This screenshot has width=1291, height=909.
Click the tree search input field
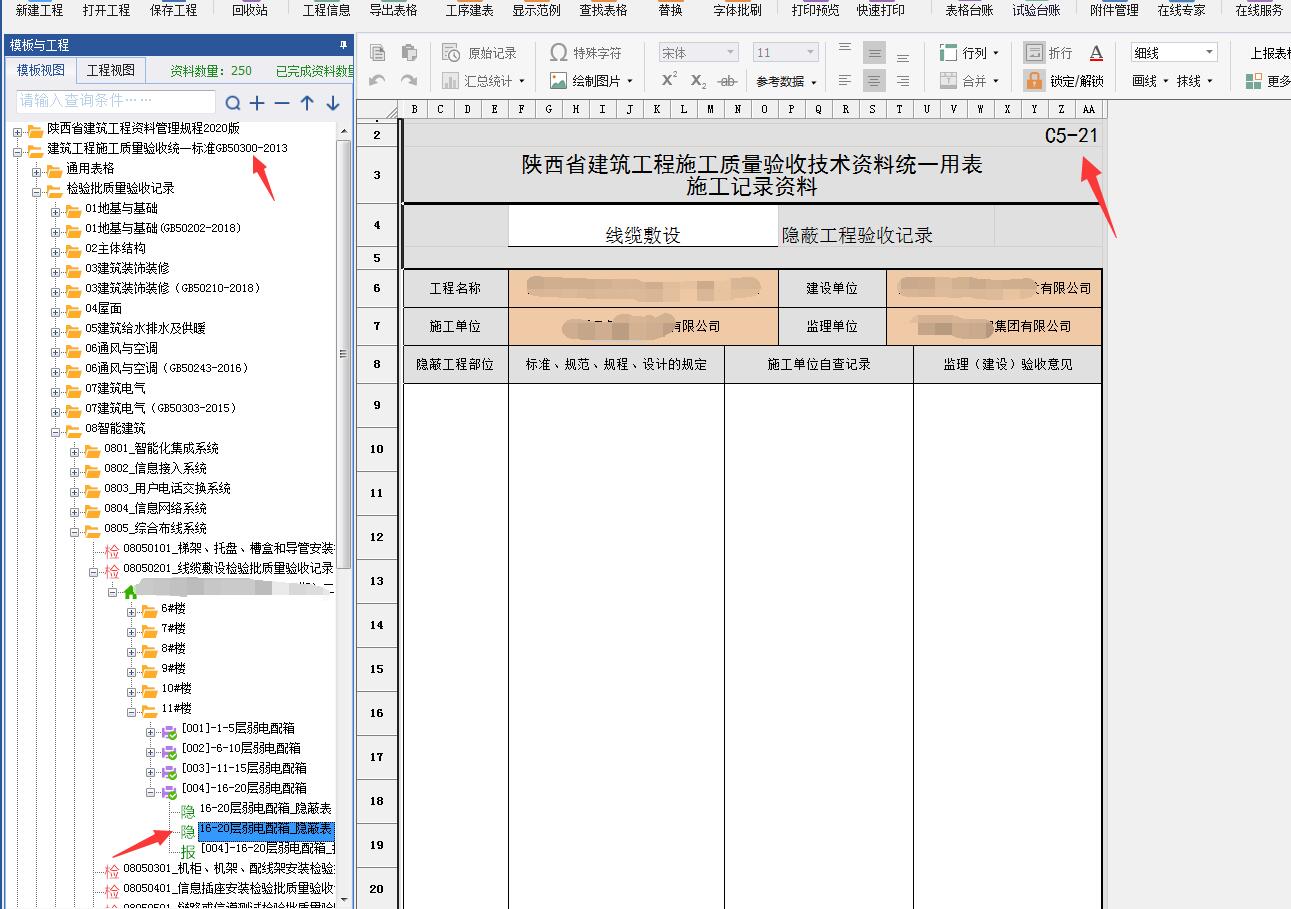[115, 101]
